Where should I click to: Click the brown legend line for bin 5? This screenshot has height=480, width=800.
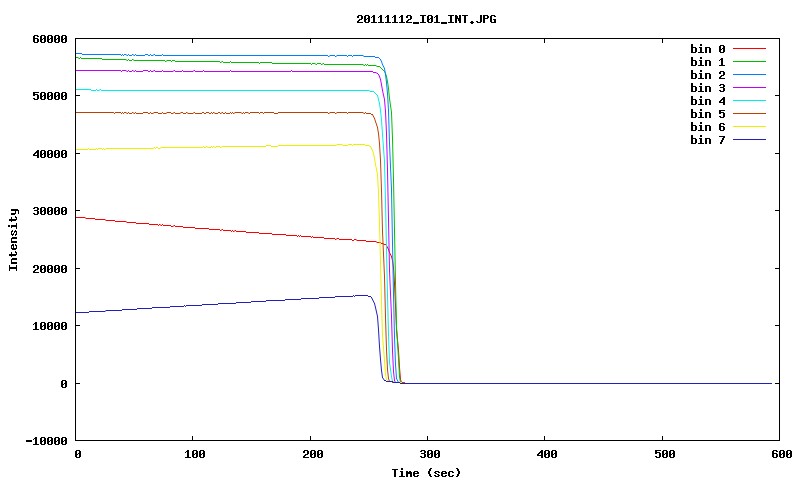(x=749, y=114)
